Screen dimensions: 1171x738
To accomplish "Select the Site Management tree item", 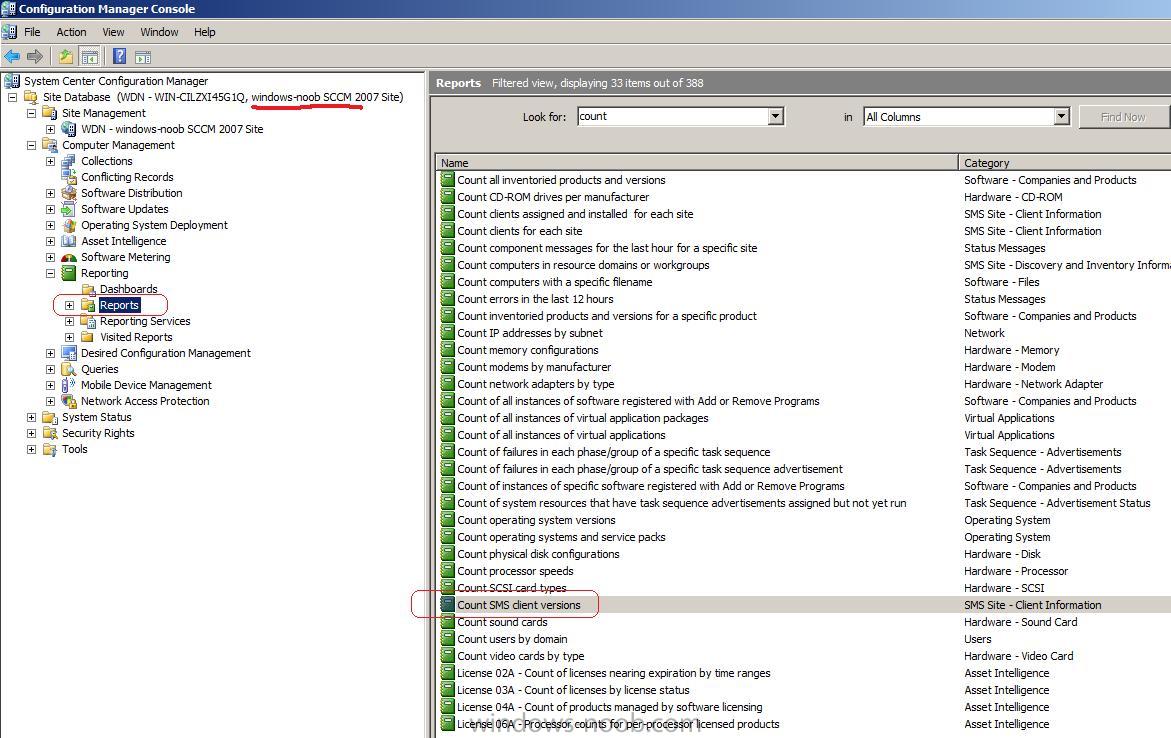I will click(104, 113).
